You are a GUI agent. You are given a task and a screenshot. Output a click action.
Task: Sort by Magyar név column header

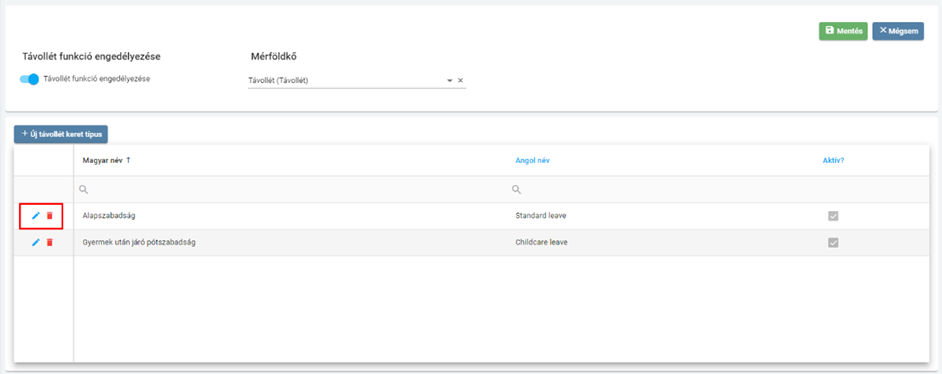(102, 161)
